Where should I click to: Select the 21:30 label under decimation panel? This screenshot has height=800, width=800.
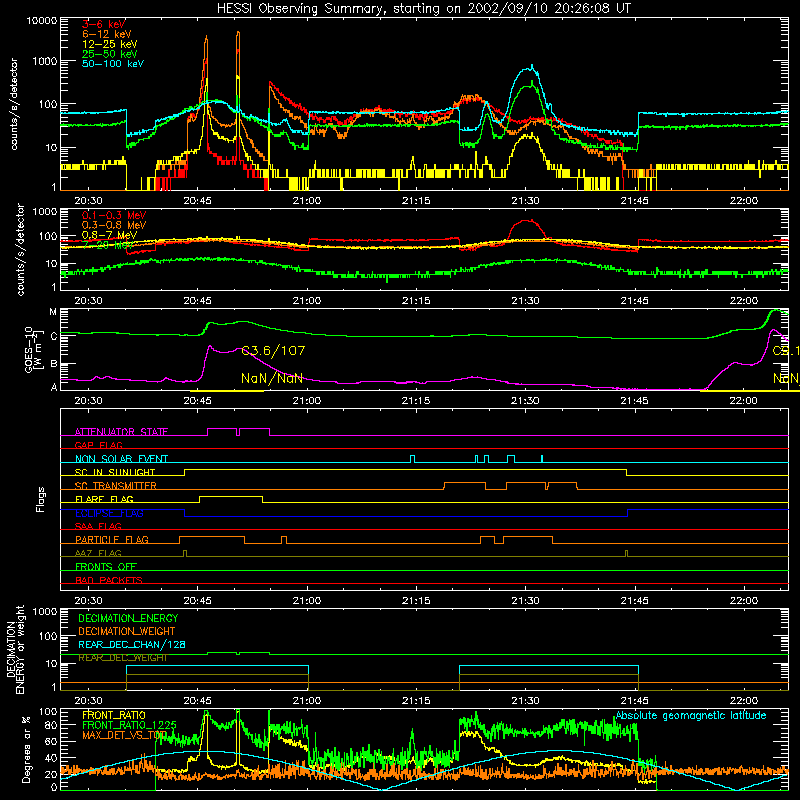coord(525,701)
